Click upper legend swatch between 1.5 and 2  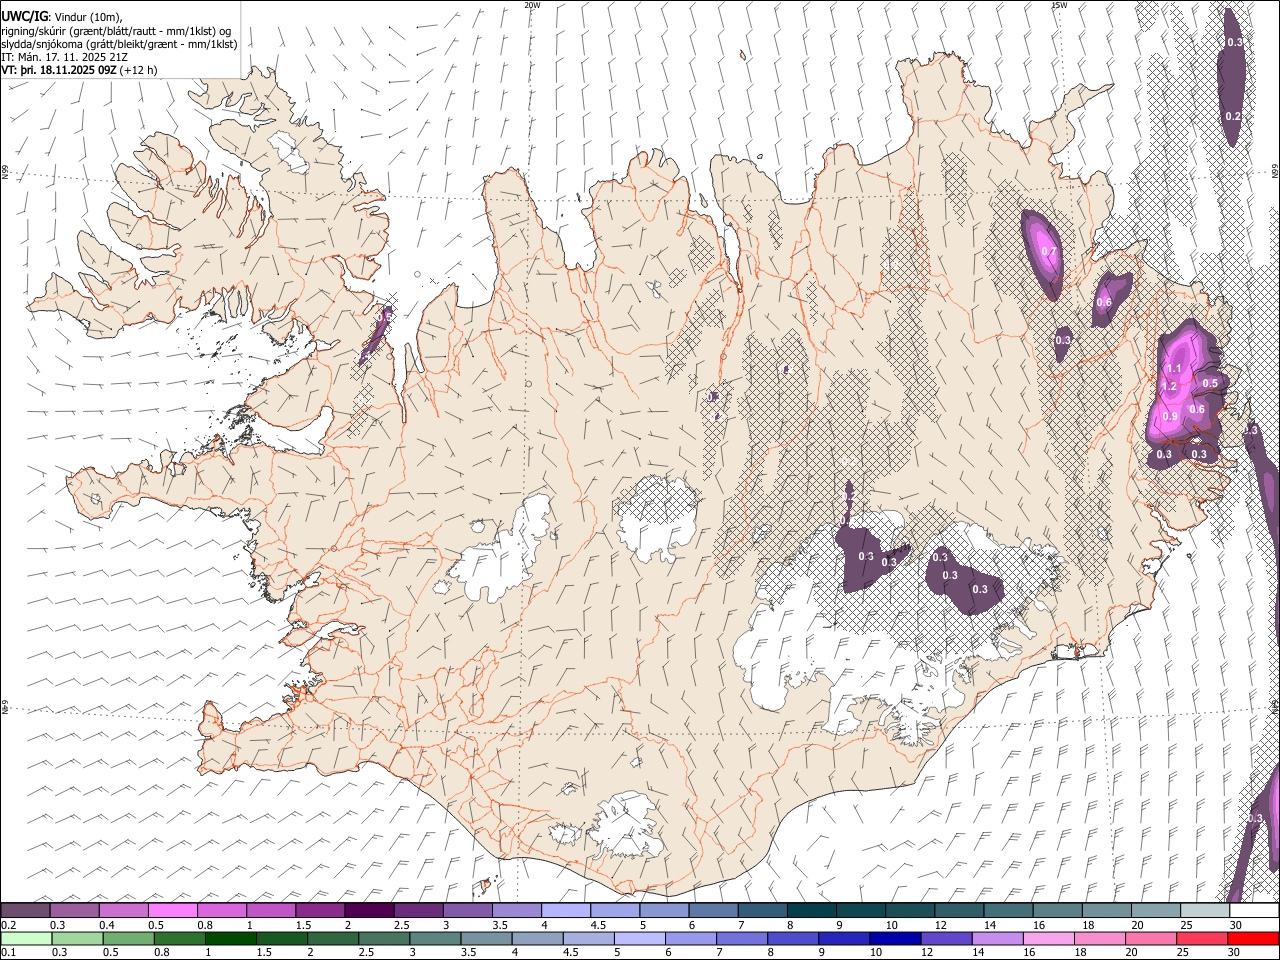pyautogui.click(x=319, y=911)
